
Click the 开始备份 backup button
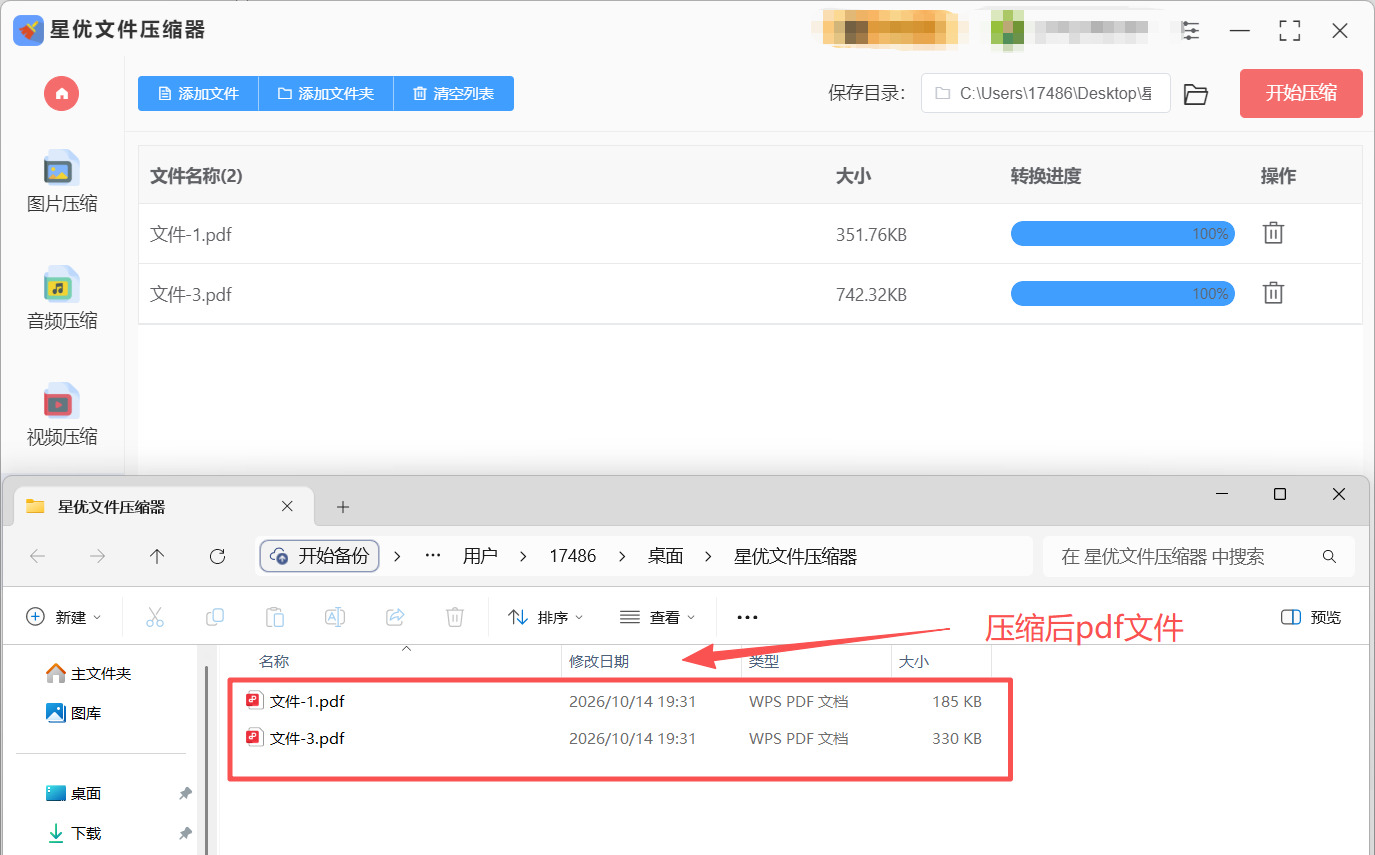tap(319, 556)
